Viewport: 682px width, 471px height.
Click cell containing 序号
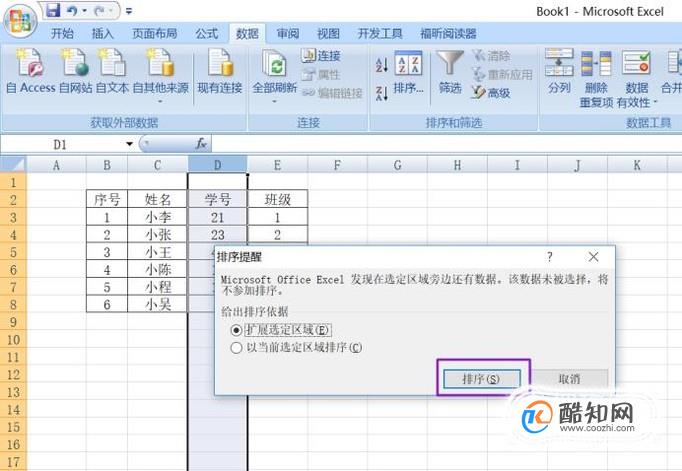click(107, 200)
